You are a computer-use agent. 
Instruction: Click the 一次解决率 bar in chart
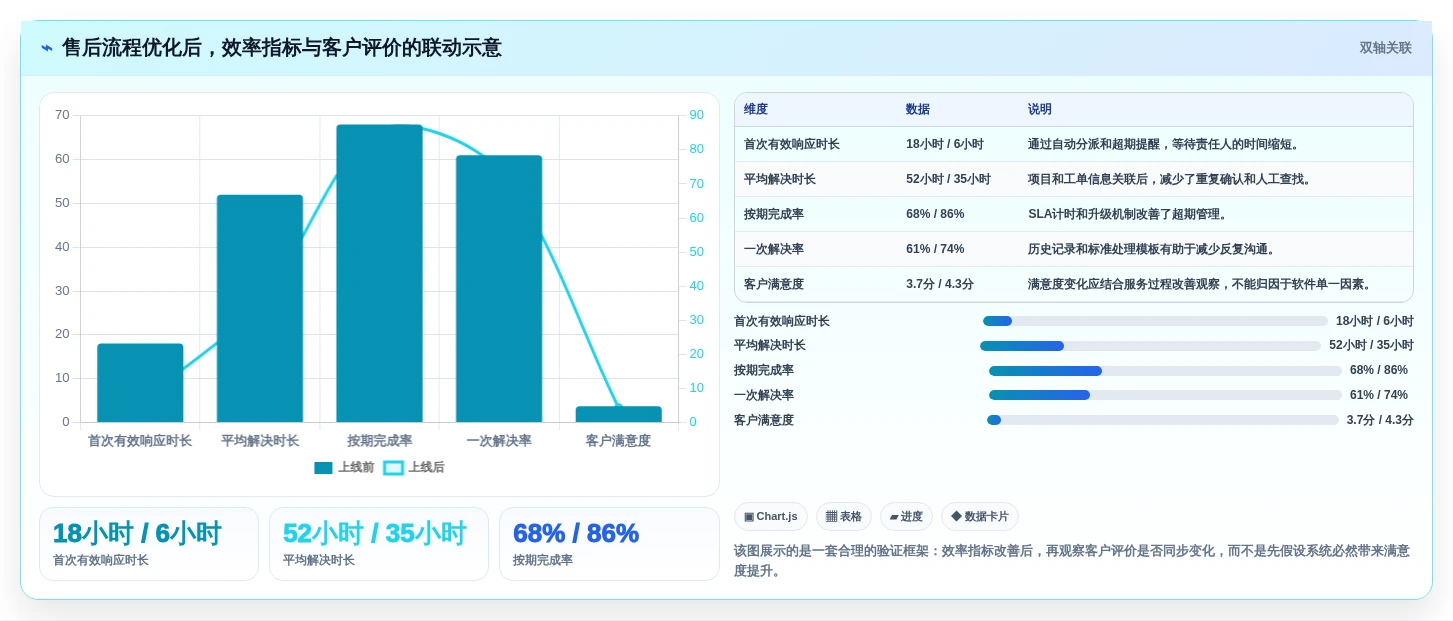[499, 289]
